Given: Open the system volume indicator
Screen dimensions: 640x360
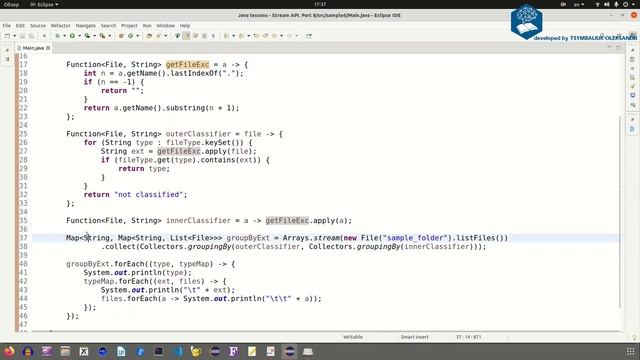Looking at the screenshot, I should coord(607,4).
